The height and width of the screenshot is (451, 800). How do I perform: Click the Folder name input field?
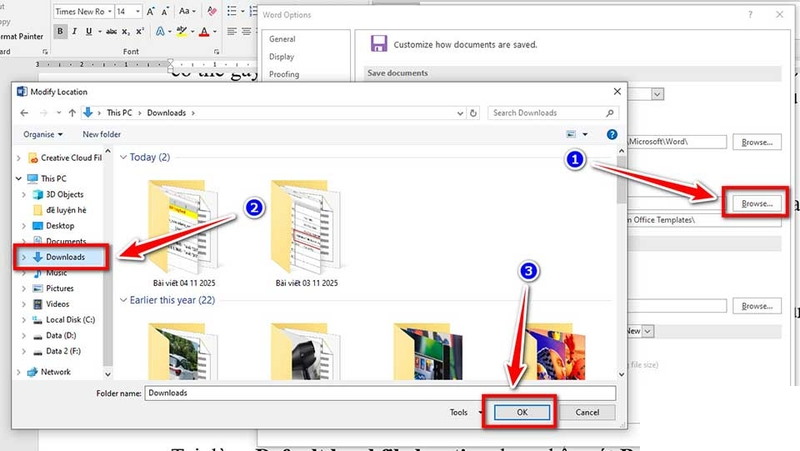[380, 393]
